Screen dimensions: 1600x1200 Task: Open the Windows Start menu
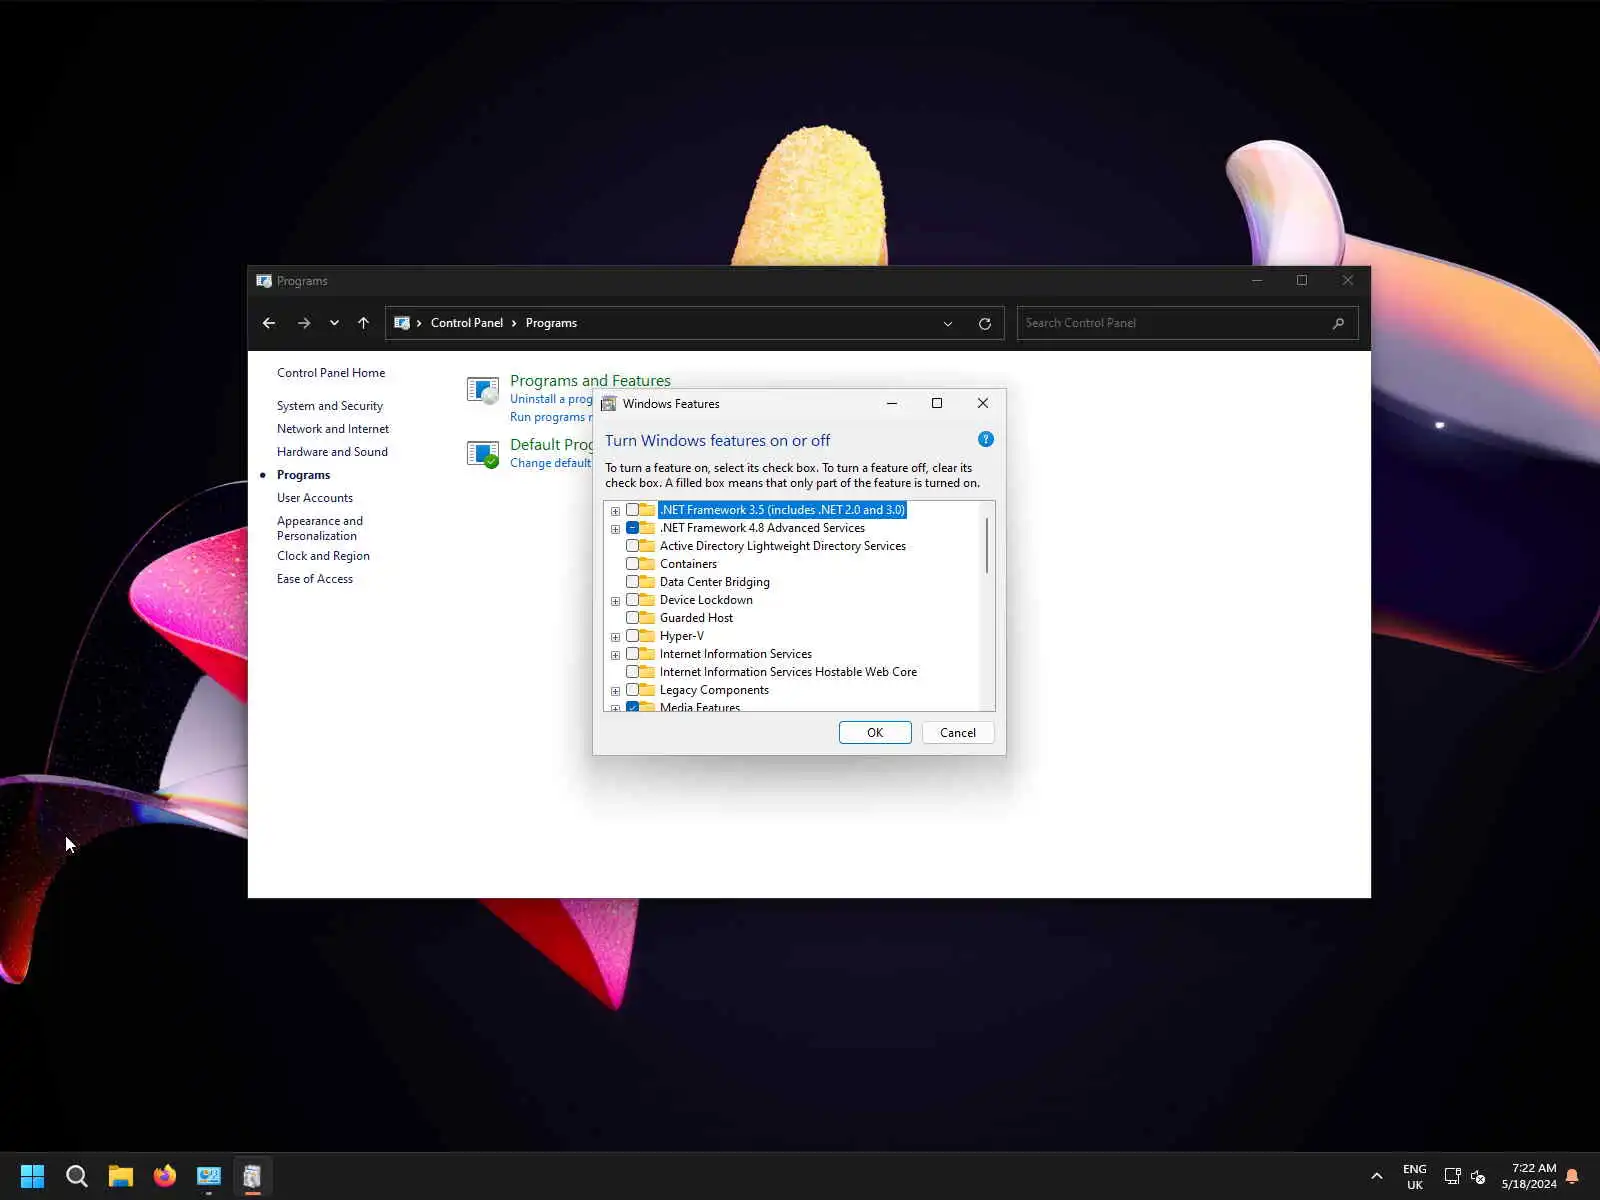[32, 1176]
